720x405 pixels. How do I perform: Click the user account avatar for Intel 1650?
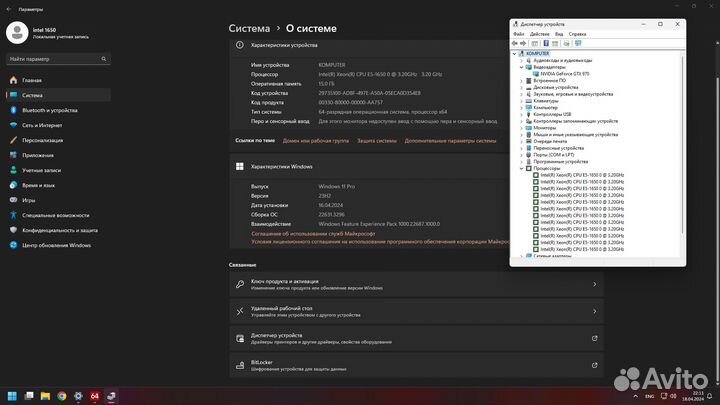tap(17, 33)
